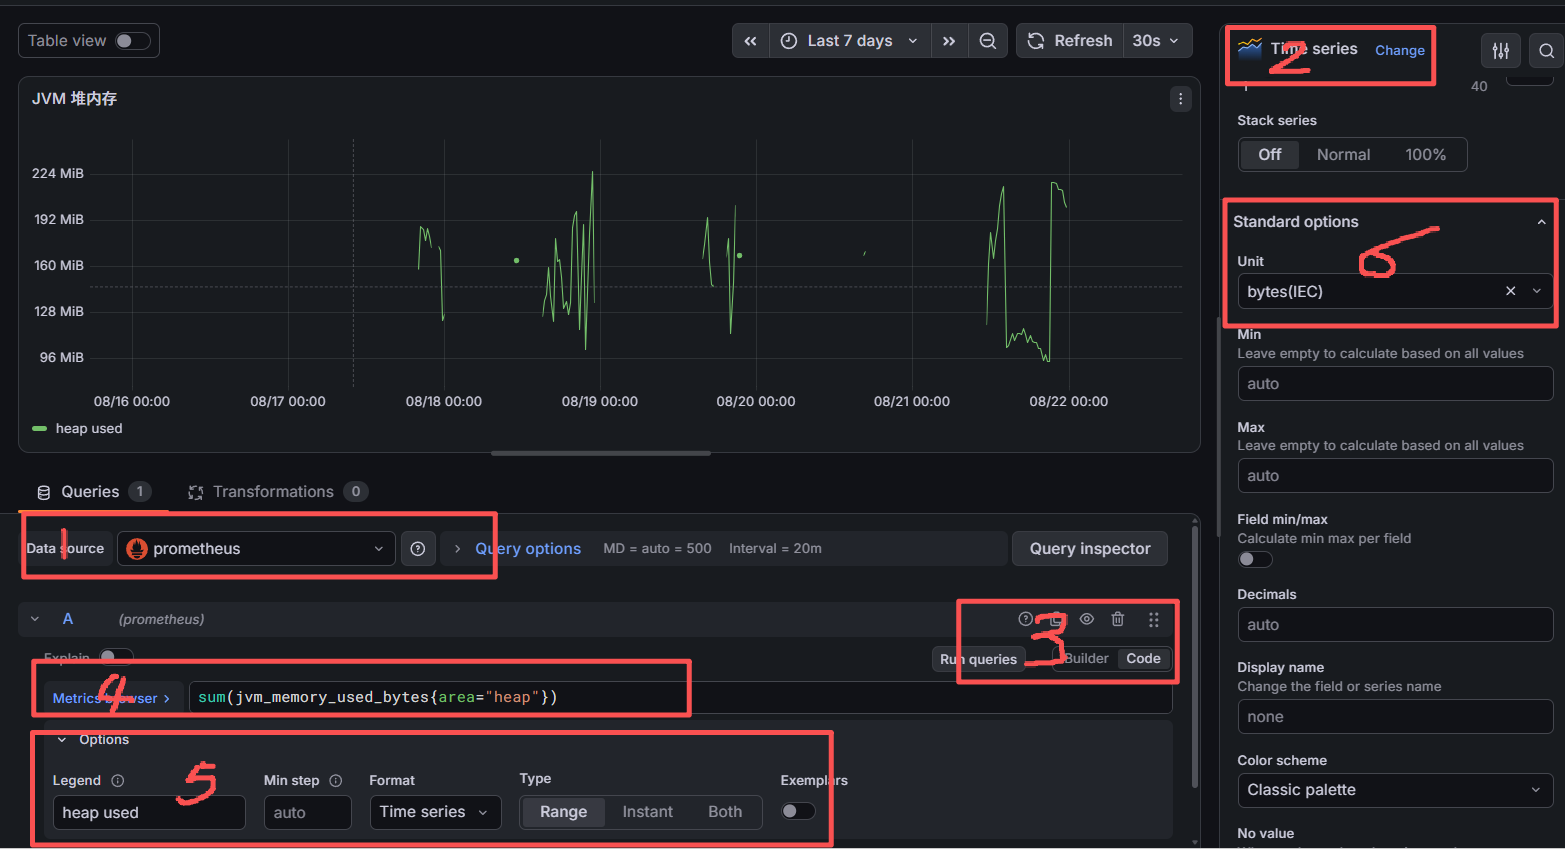The width and height of the screenshot is (1565, 849).
Task: Switch query editor to Code mode
Action: click(x=1143, y=659)
